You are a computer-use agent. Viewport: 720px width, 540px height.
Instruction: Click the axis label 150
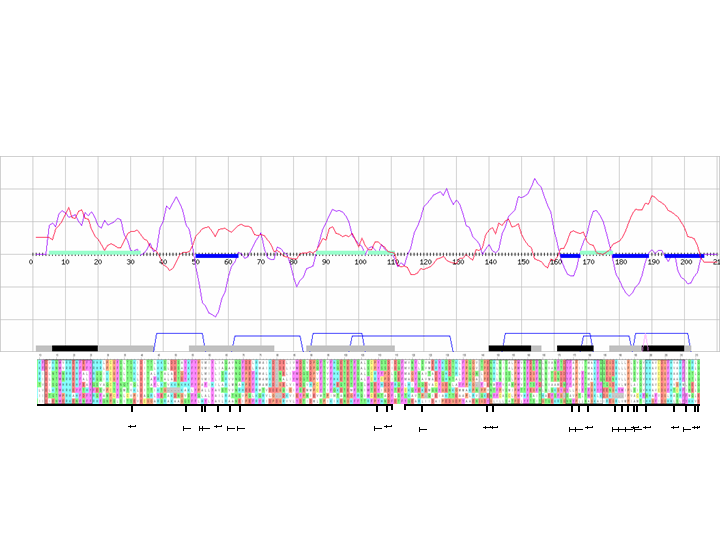pos(523,262)
